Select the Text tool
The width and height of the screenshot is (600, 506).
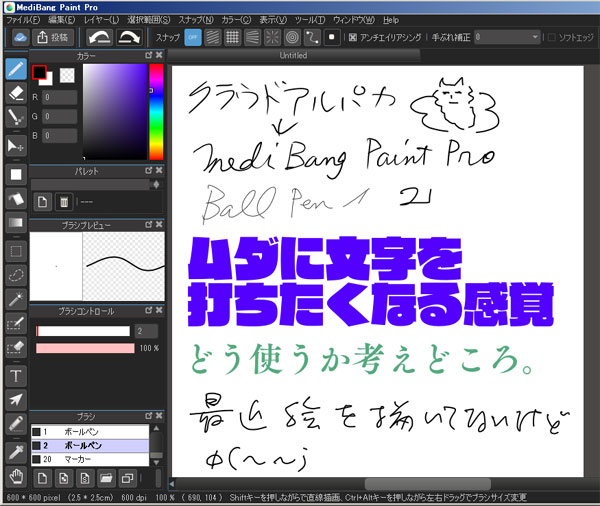[16, 376]
